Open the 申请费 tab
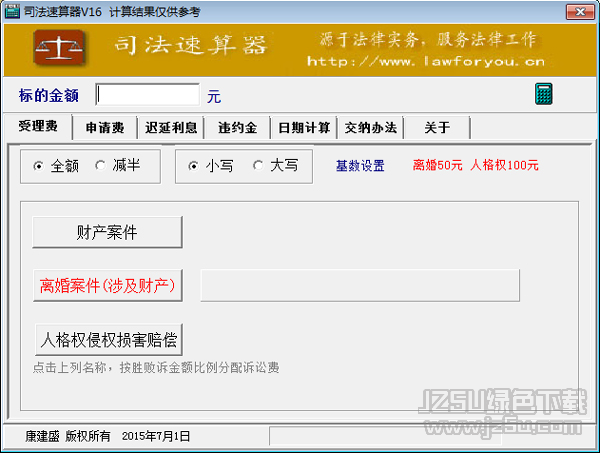 coord(105,128)
